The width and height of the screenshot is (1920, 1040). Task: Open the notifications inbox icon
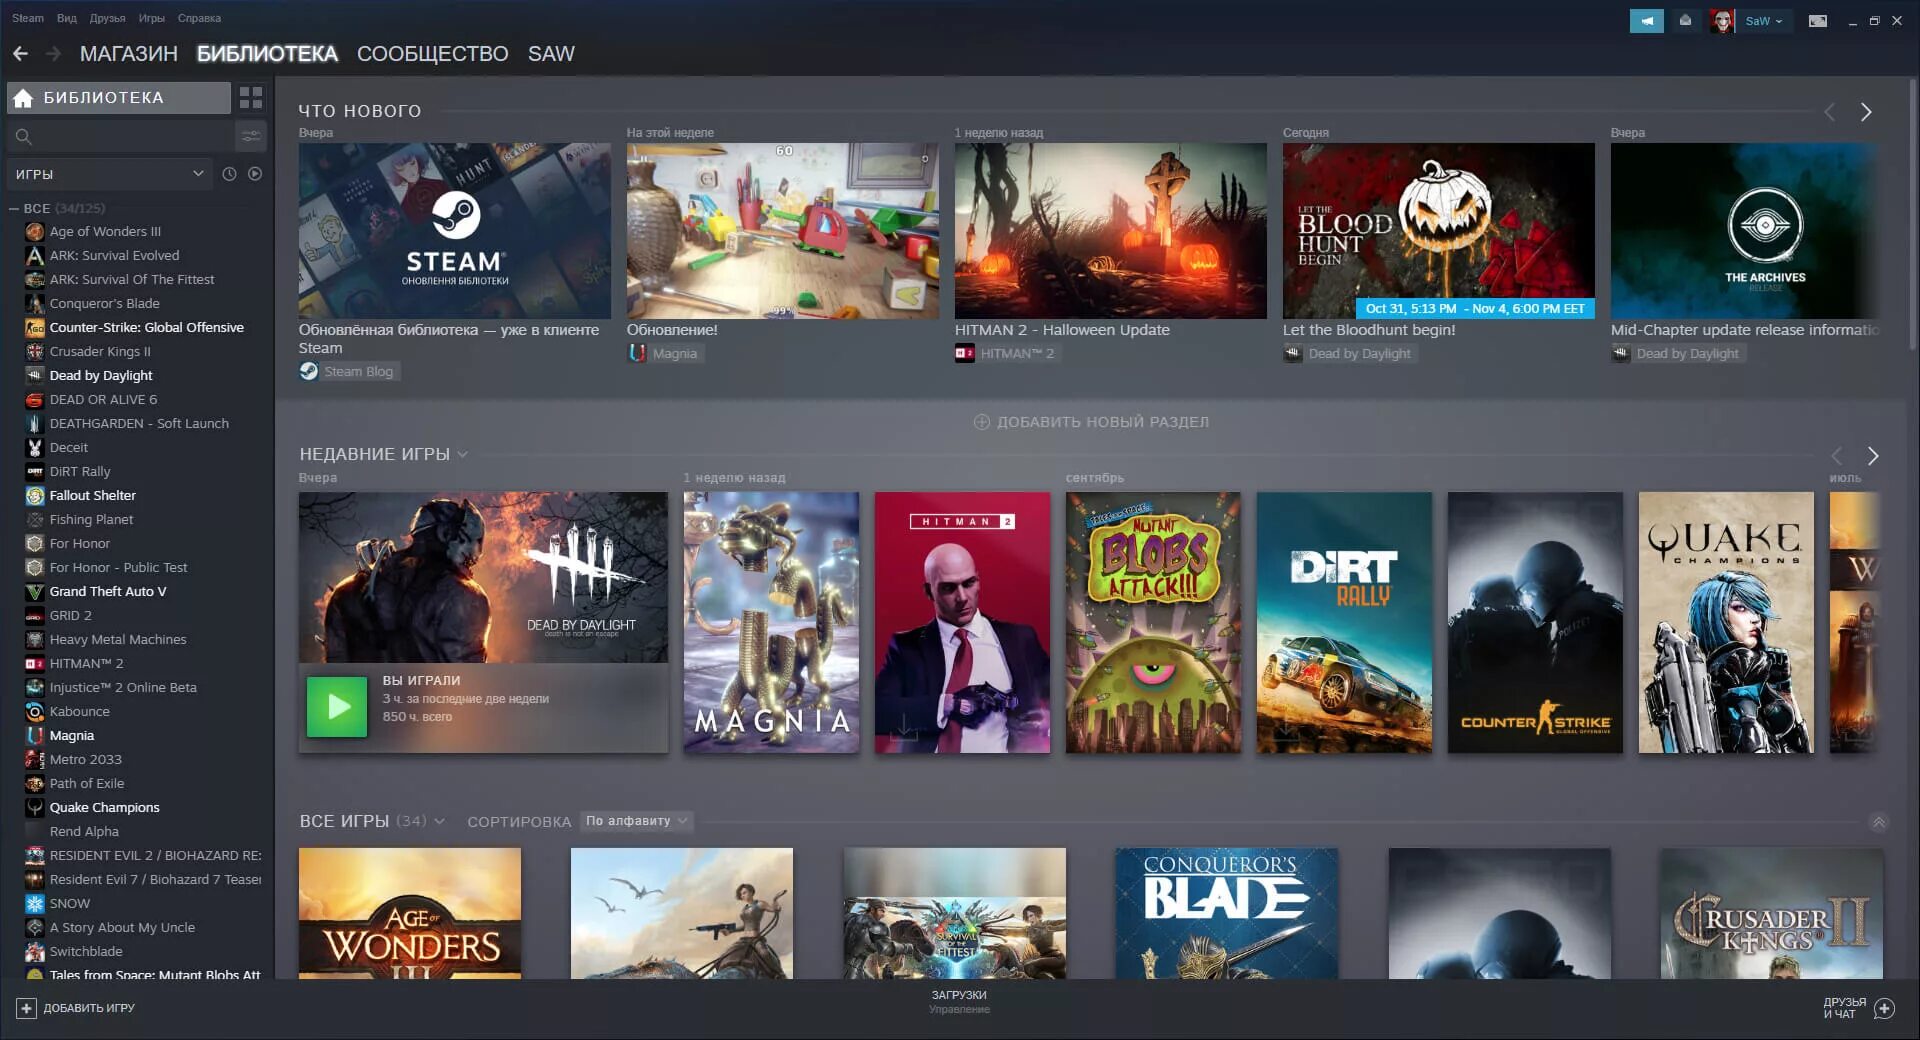coord(1685,21)
